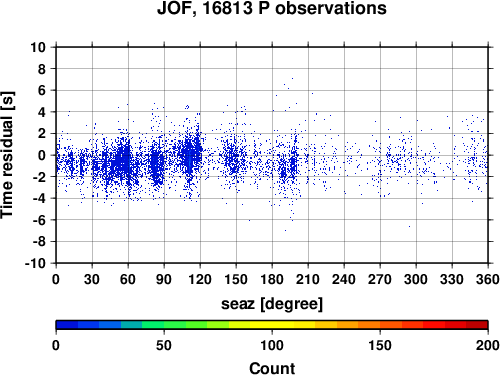
Task: Click the x-axis tick label '270'
Action: [x=380, y=279]
